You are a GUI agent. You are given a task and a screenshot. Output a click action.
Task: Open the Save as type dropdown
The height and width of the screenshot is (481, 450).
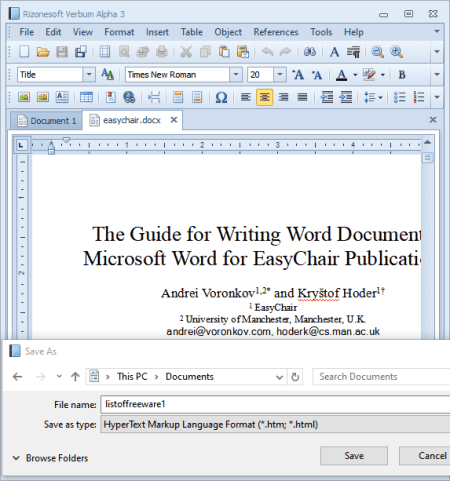[275, 424]
